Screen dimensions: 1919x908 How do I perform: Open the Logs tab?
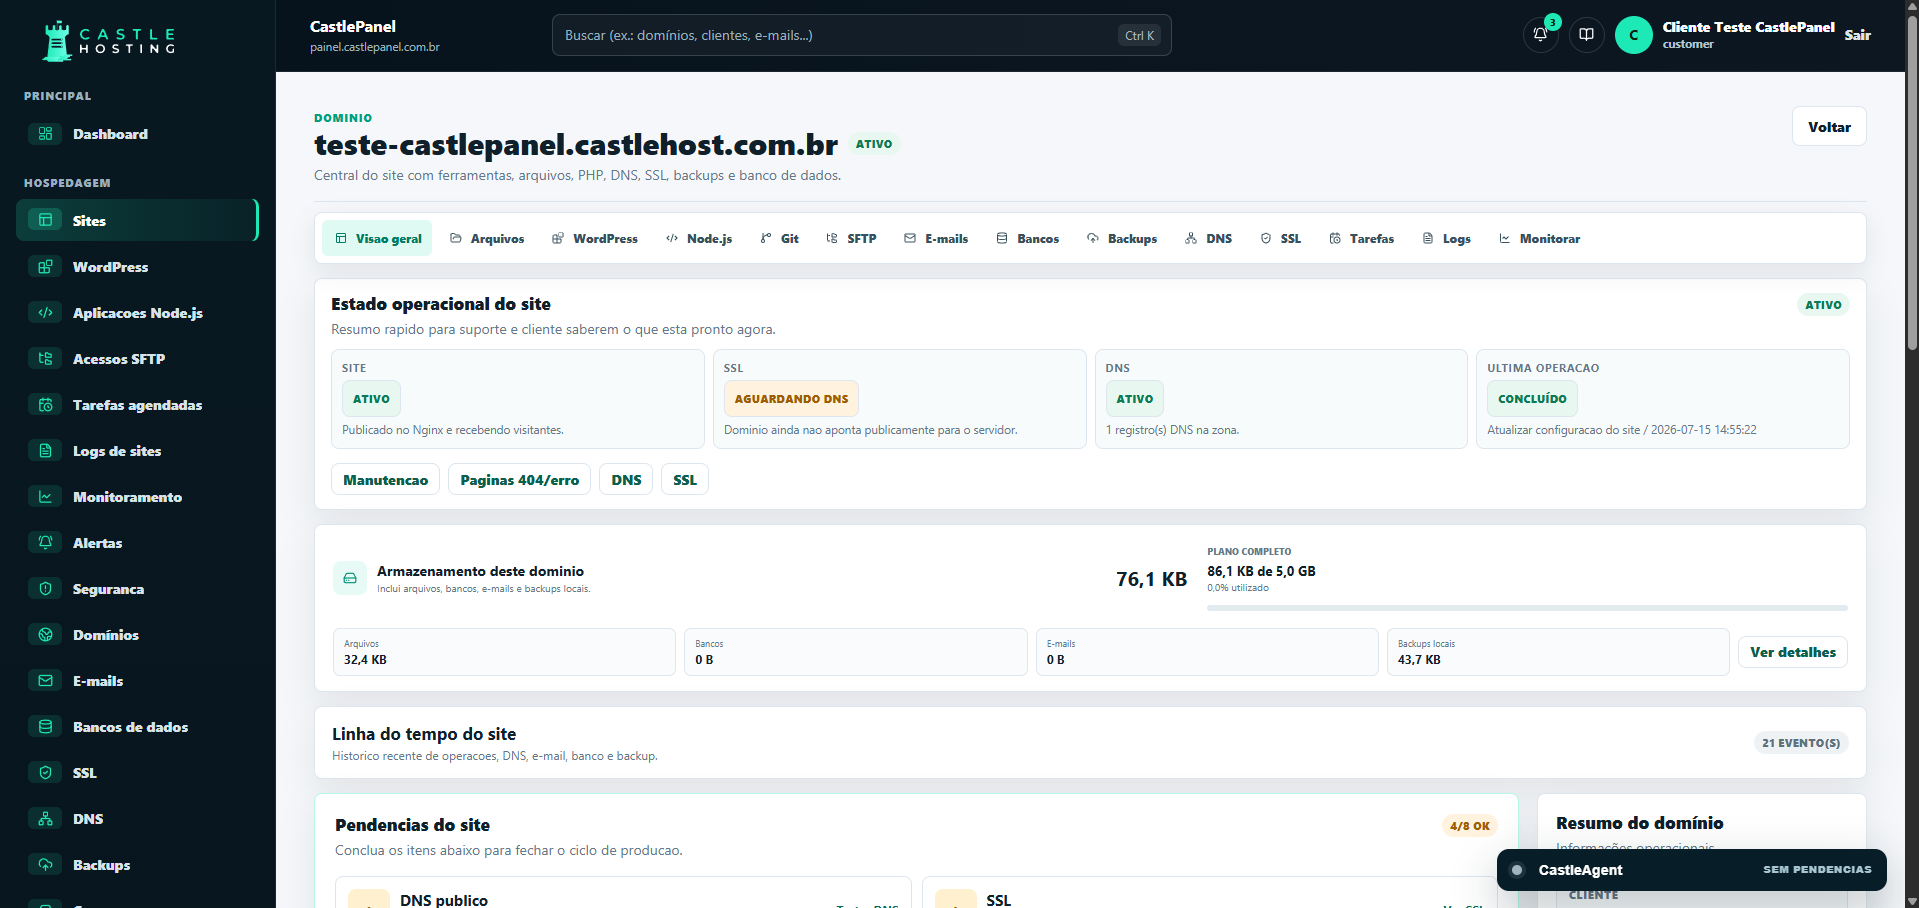tap(1446, 238)
